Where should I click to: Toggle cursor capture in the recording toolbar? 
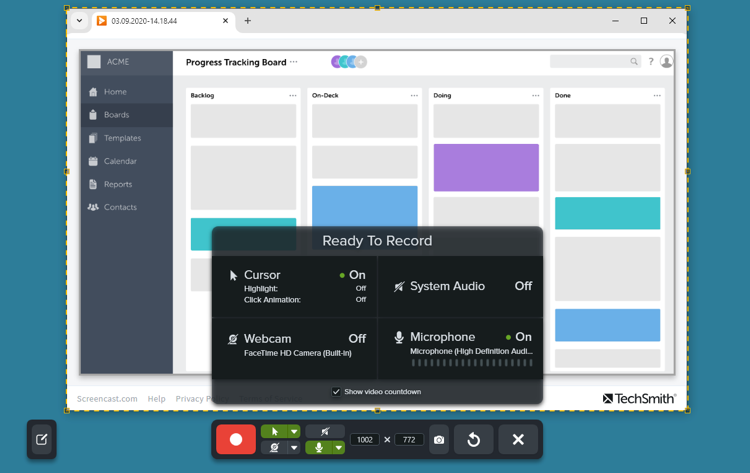[274, 432]
